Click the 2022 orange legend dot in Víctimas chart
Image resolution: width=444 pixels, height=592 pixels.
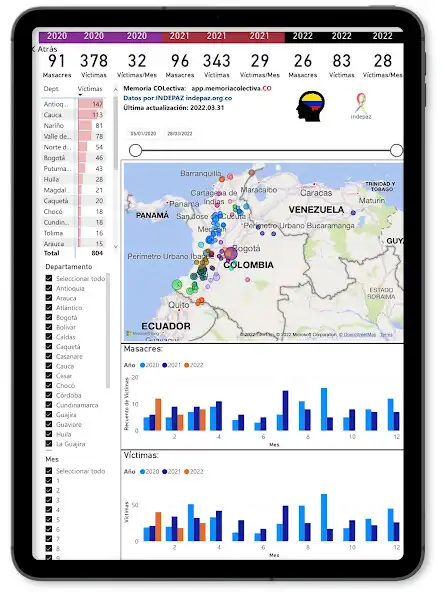tap(187, 472)
